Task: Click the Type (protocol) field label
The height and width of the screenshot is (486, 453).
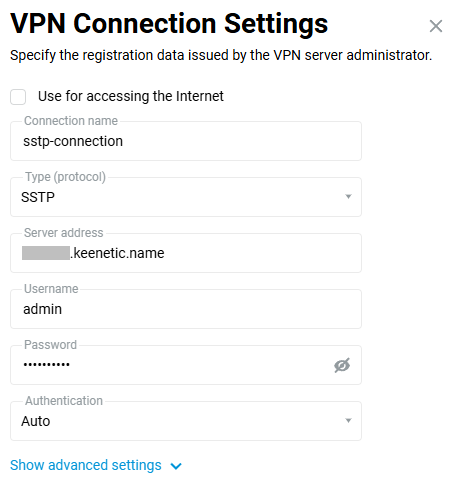Action: 66,177
